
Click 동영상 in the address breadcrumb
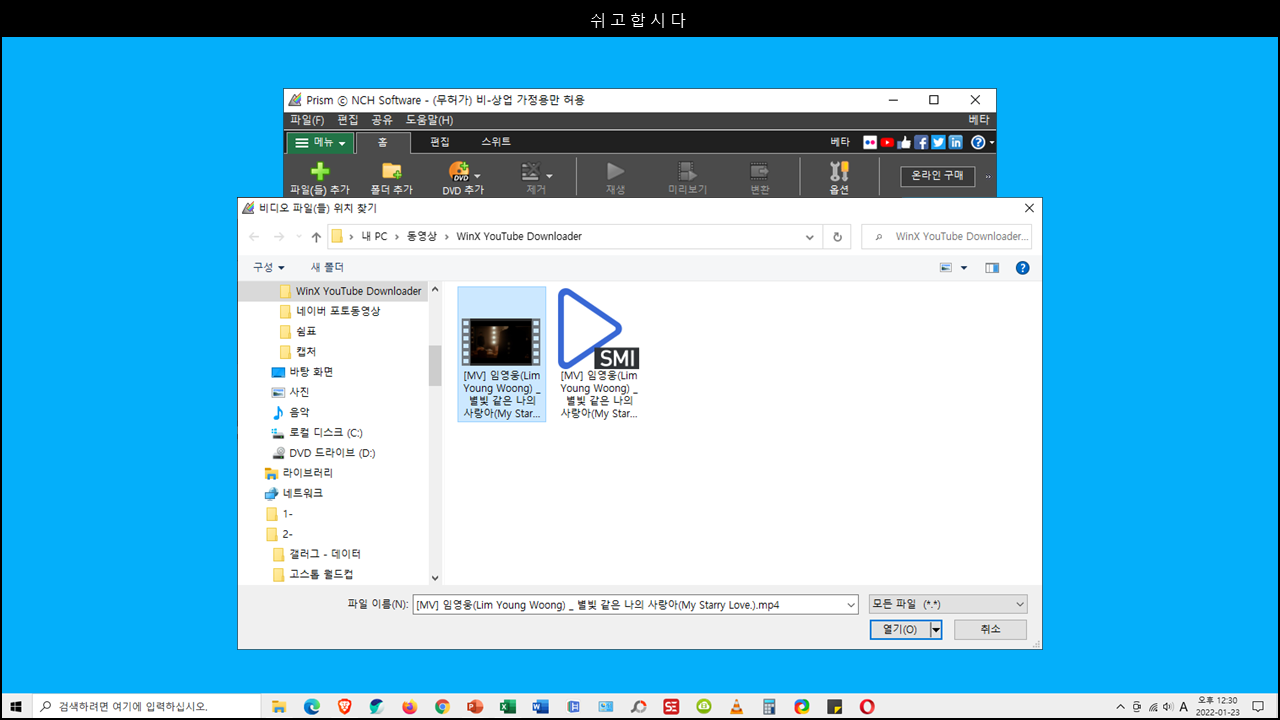421,237
